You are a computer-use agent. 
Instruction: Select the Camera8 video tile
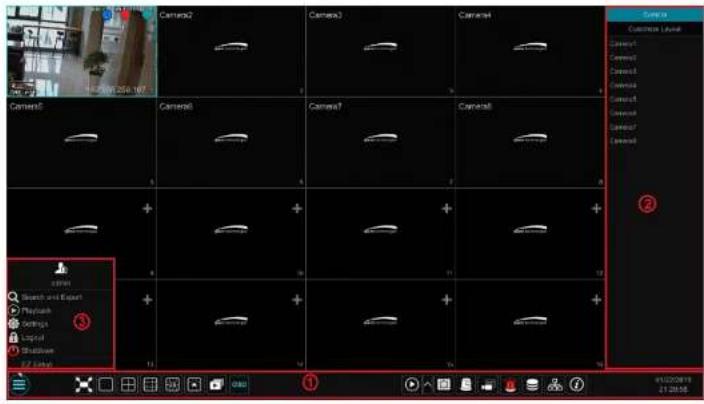tap(530, 142)
